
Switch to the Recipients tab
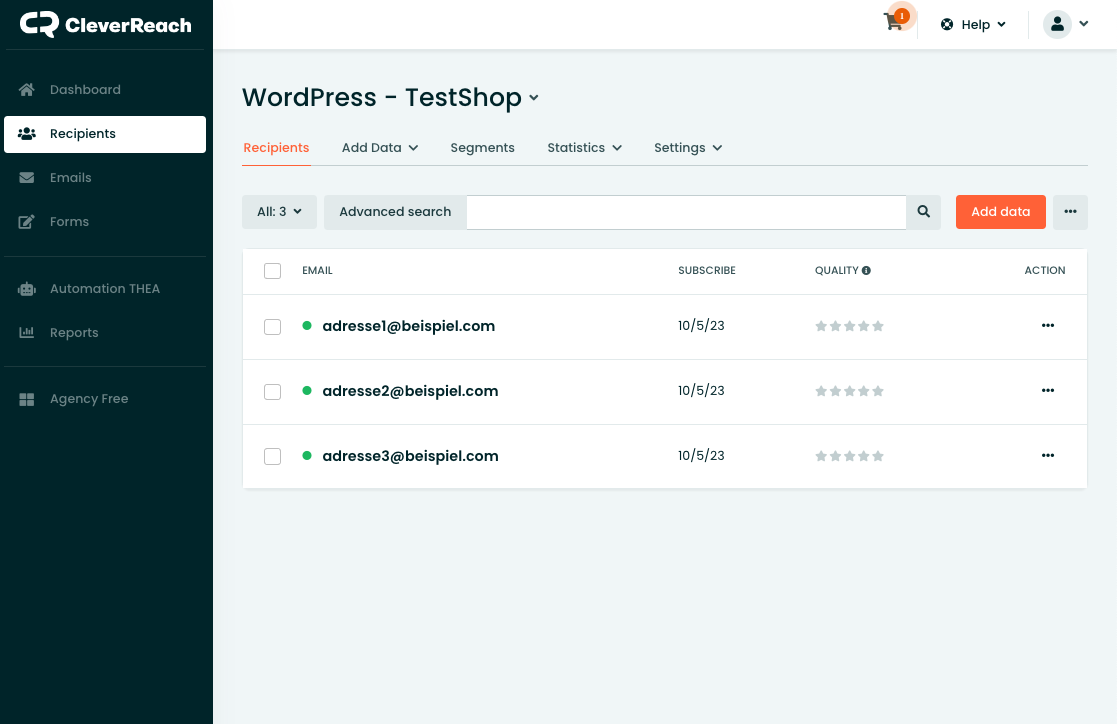click(x=276, y=148)
